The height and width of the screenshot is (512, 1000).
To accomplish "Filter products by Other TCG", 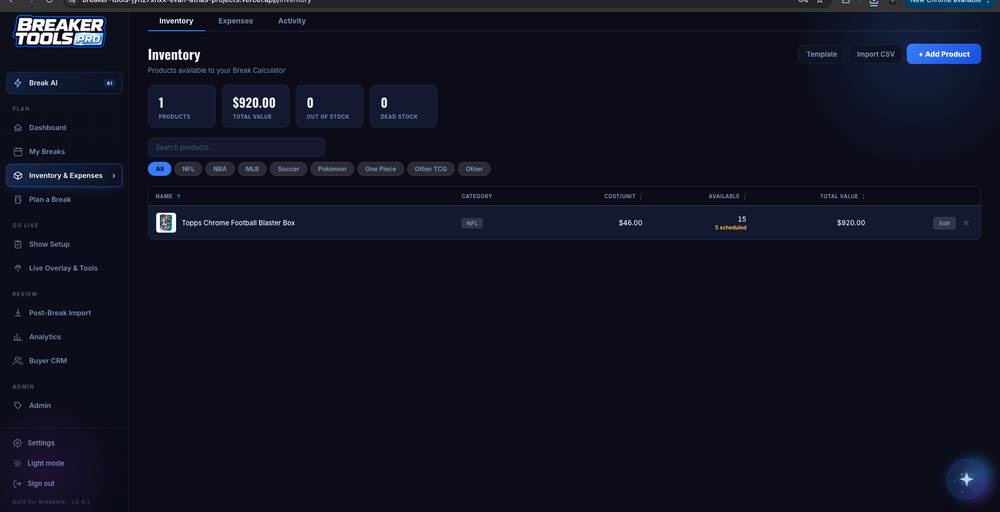I will pyautogui.click(x=431, y=169).
